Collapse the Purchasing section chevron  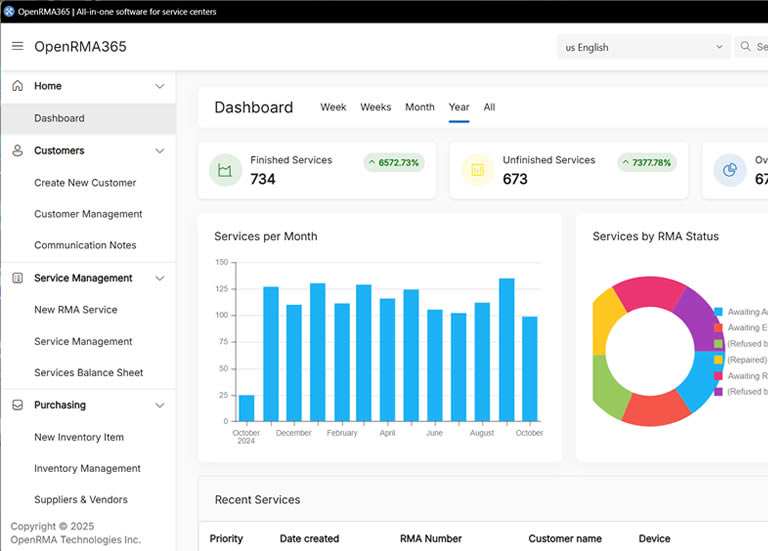(159, 405)
